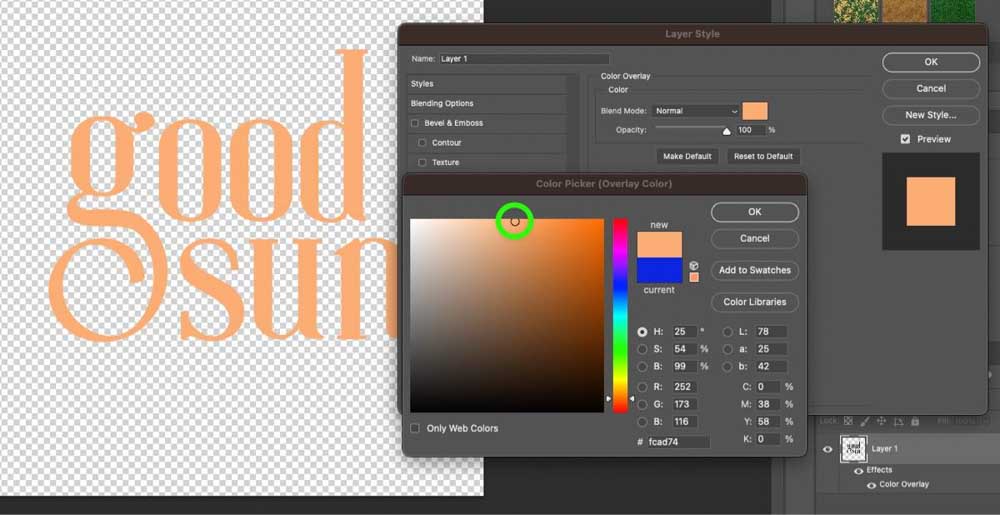The width and height of the screenshot is (1000, 515).
Task: Select the brightness B radio beside 99
Action: [x=642, y=366]
